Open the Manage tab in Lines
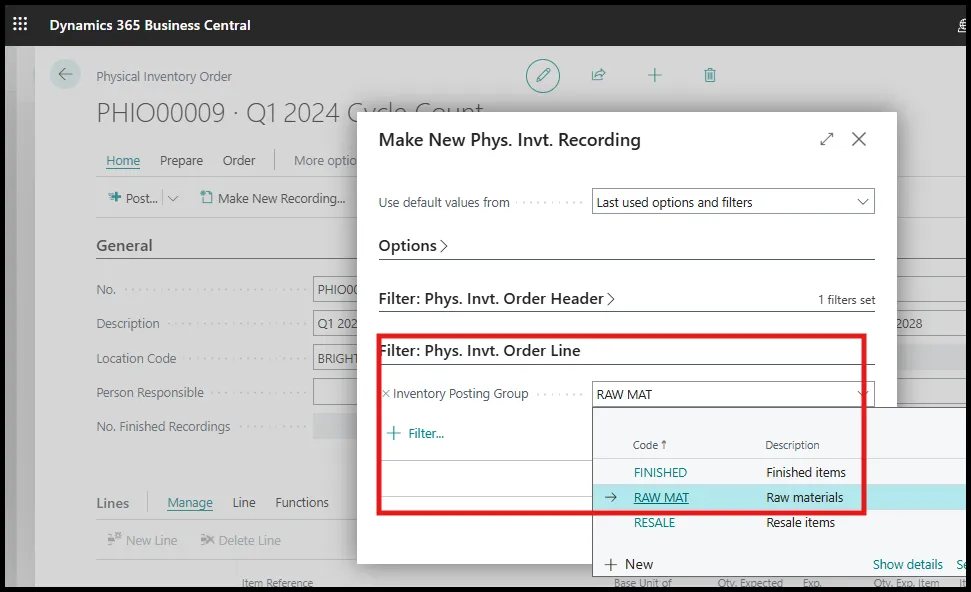Screen dimensions: 971x592 190,503
